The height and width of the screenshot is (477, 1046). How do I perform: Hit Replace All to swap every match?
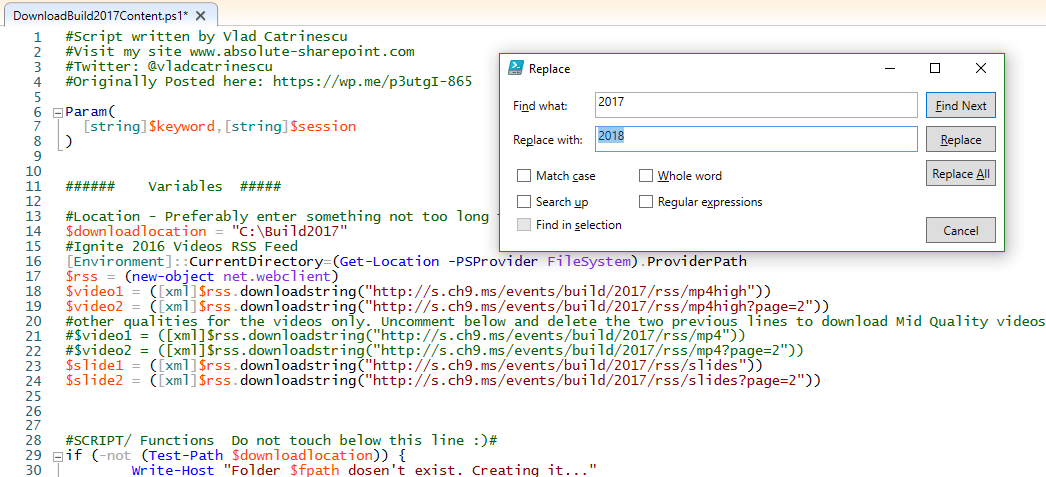click(x=960, y=174)
